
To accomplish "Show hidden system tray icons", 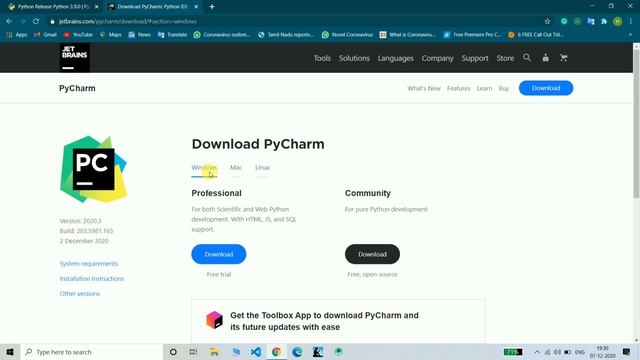I will click(x=537, y=352).
